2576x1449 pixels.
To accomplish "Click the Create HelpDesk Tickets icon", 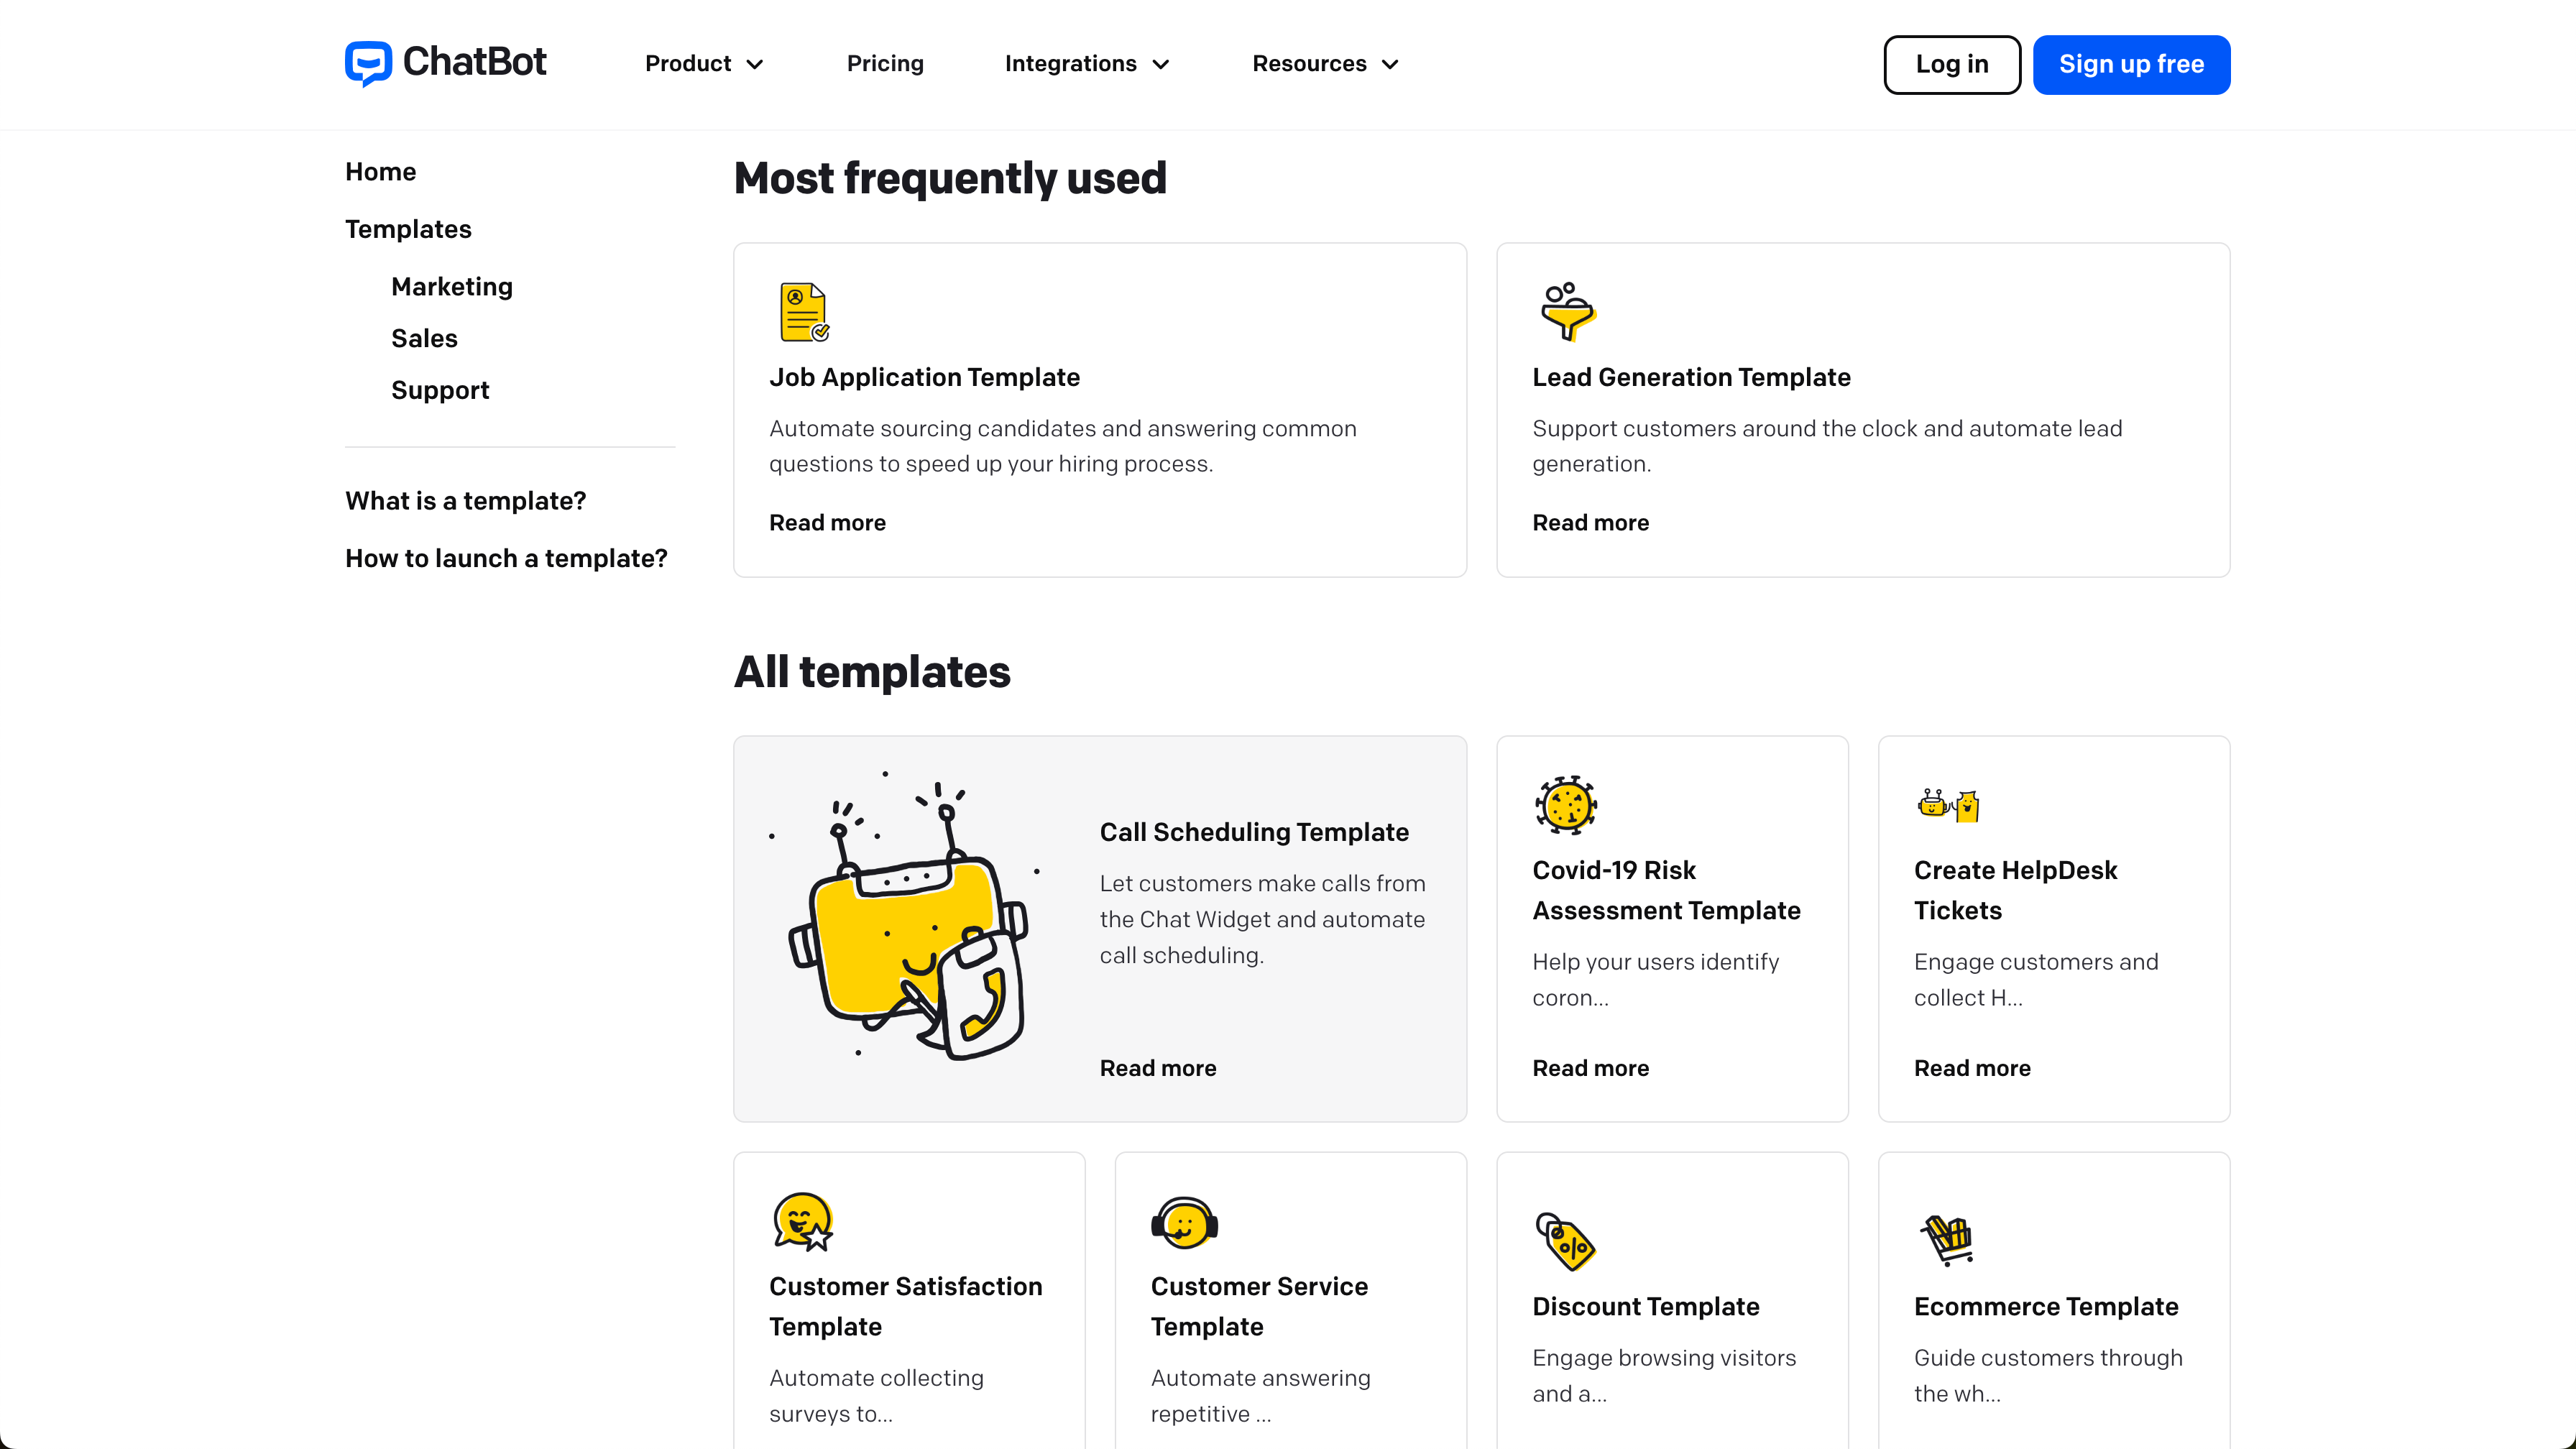I will [x=1949, y=804].
